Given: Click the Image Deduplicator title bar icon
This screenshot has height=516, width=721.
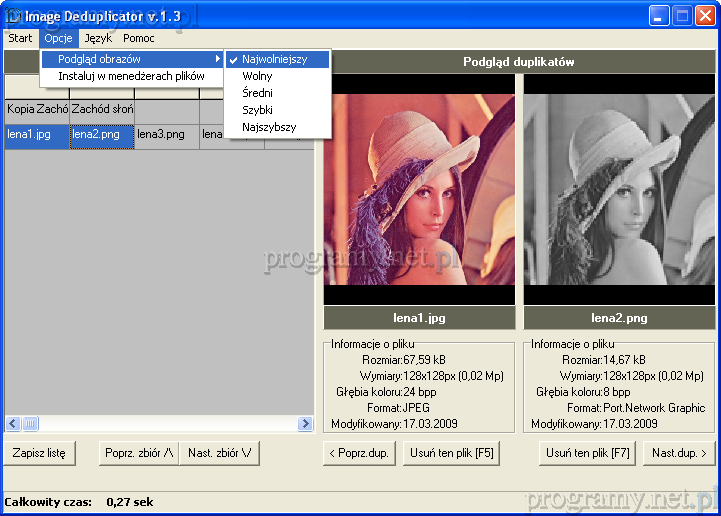Looking at the screenshot, I should coord(13,15).
